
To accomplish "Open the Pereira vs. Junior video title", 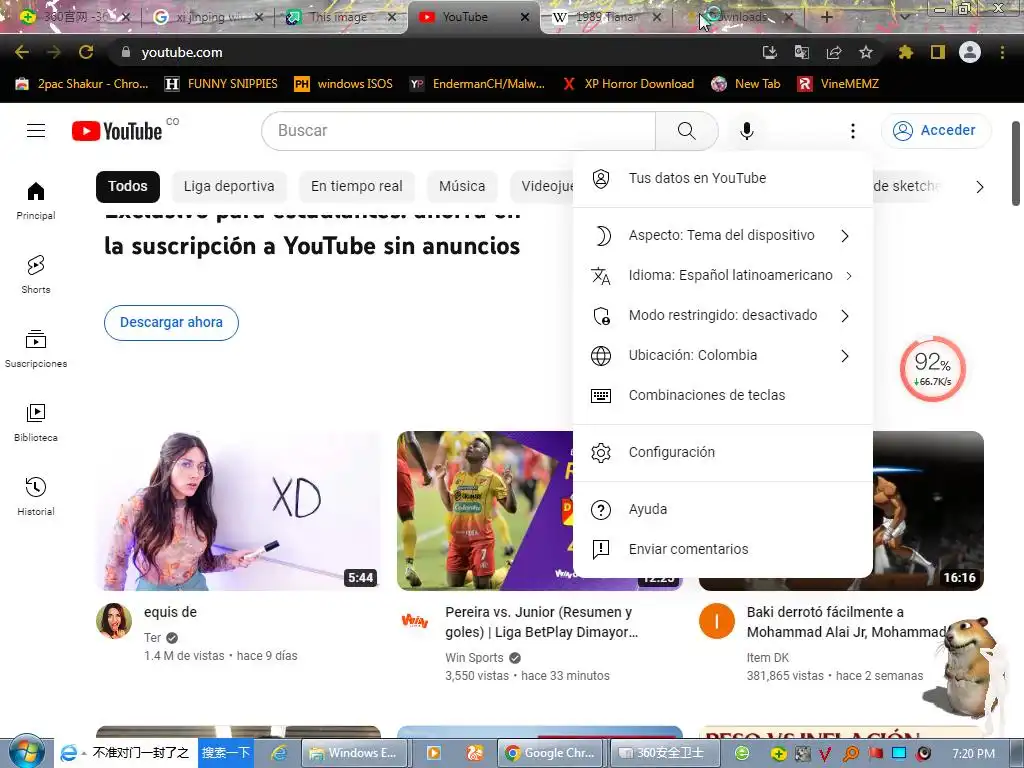I will pyautogui.click(x=541, y=622).
